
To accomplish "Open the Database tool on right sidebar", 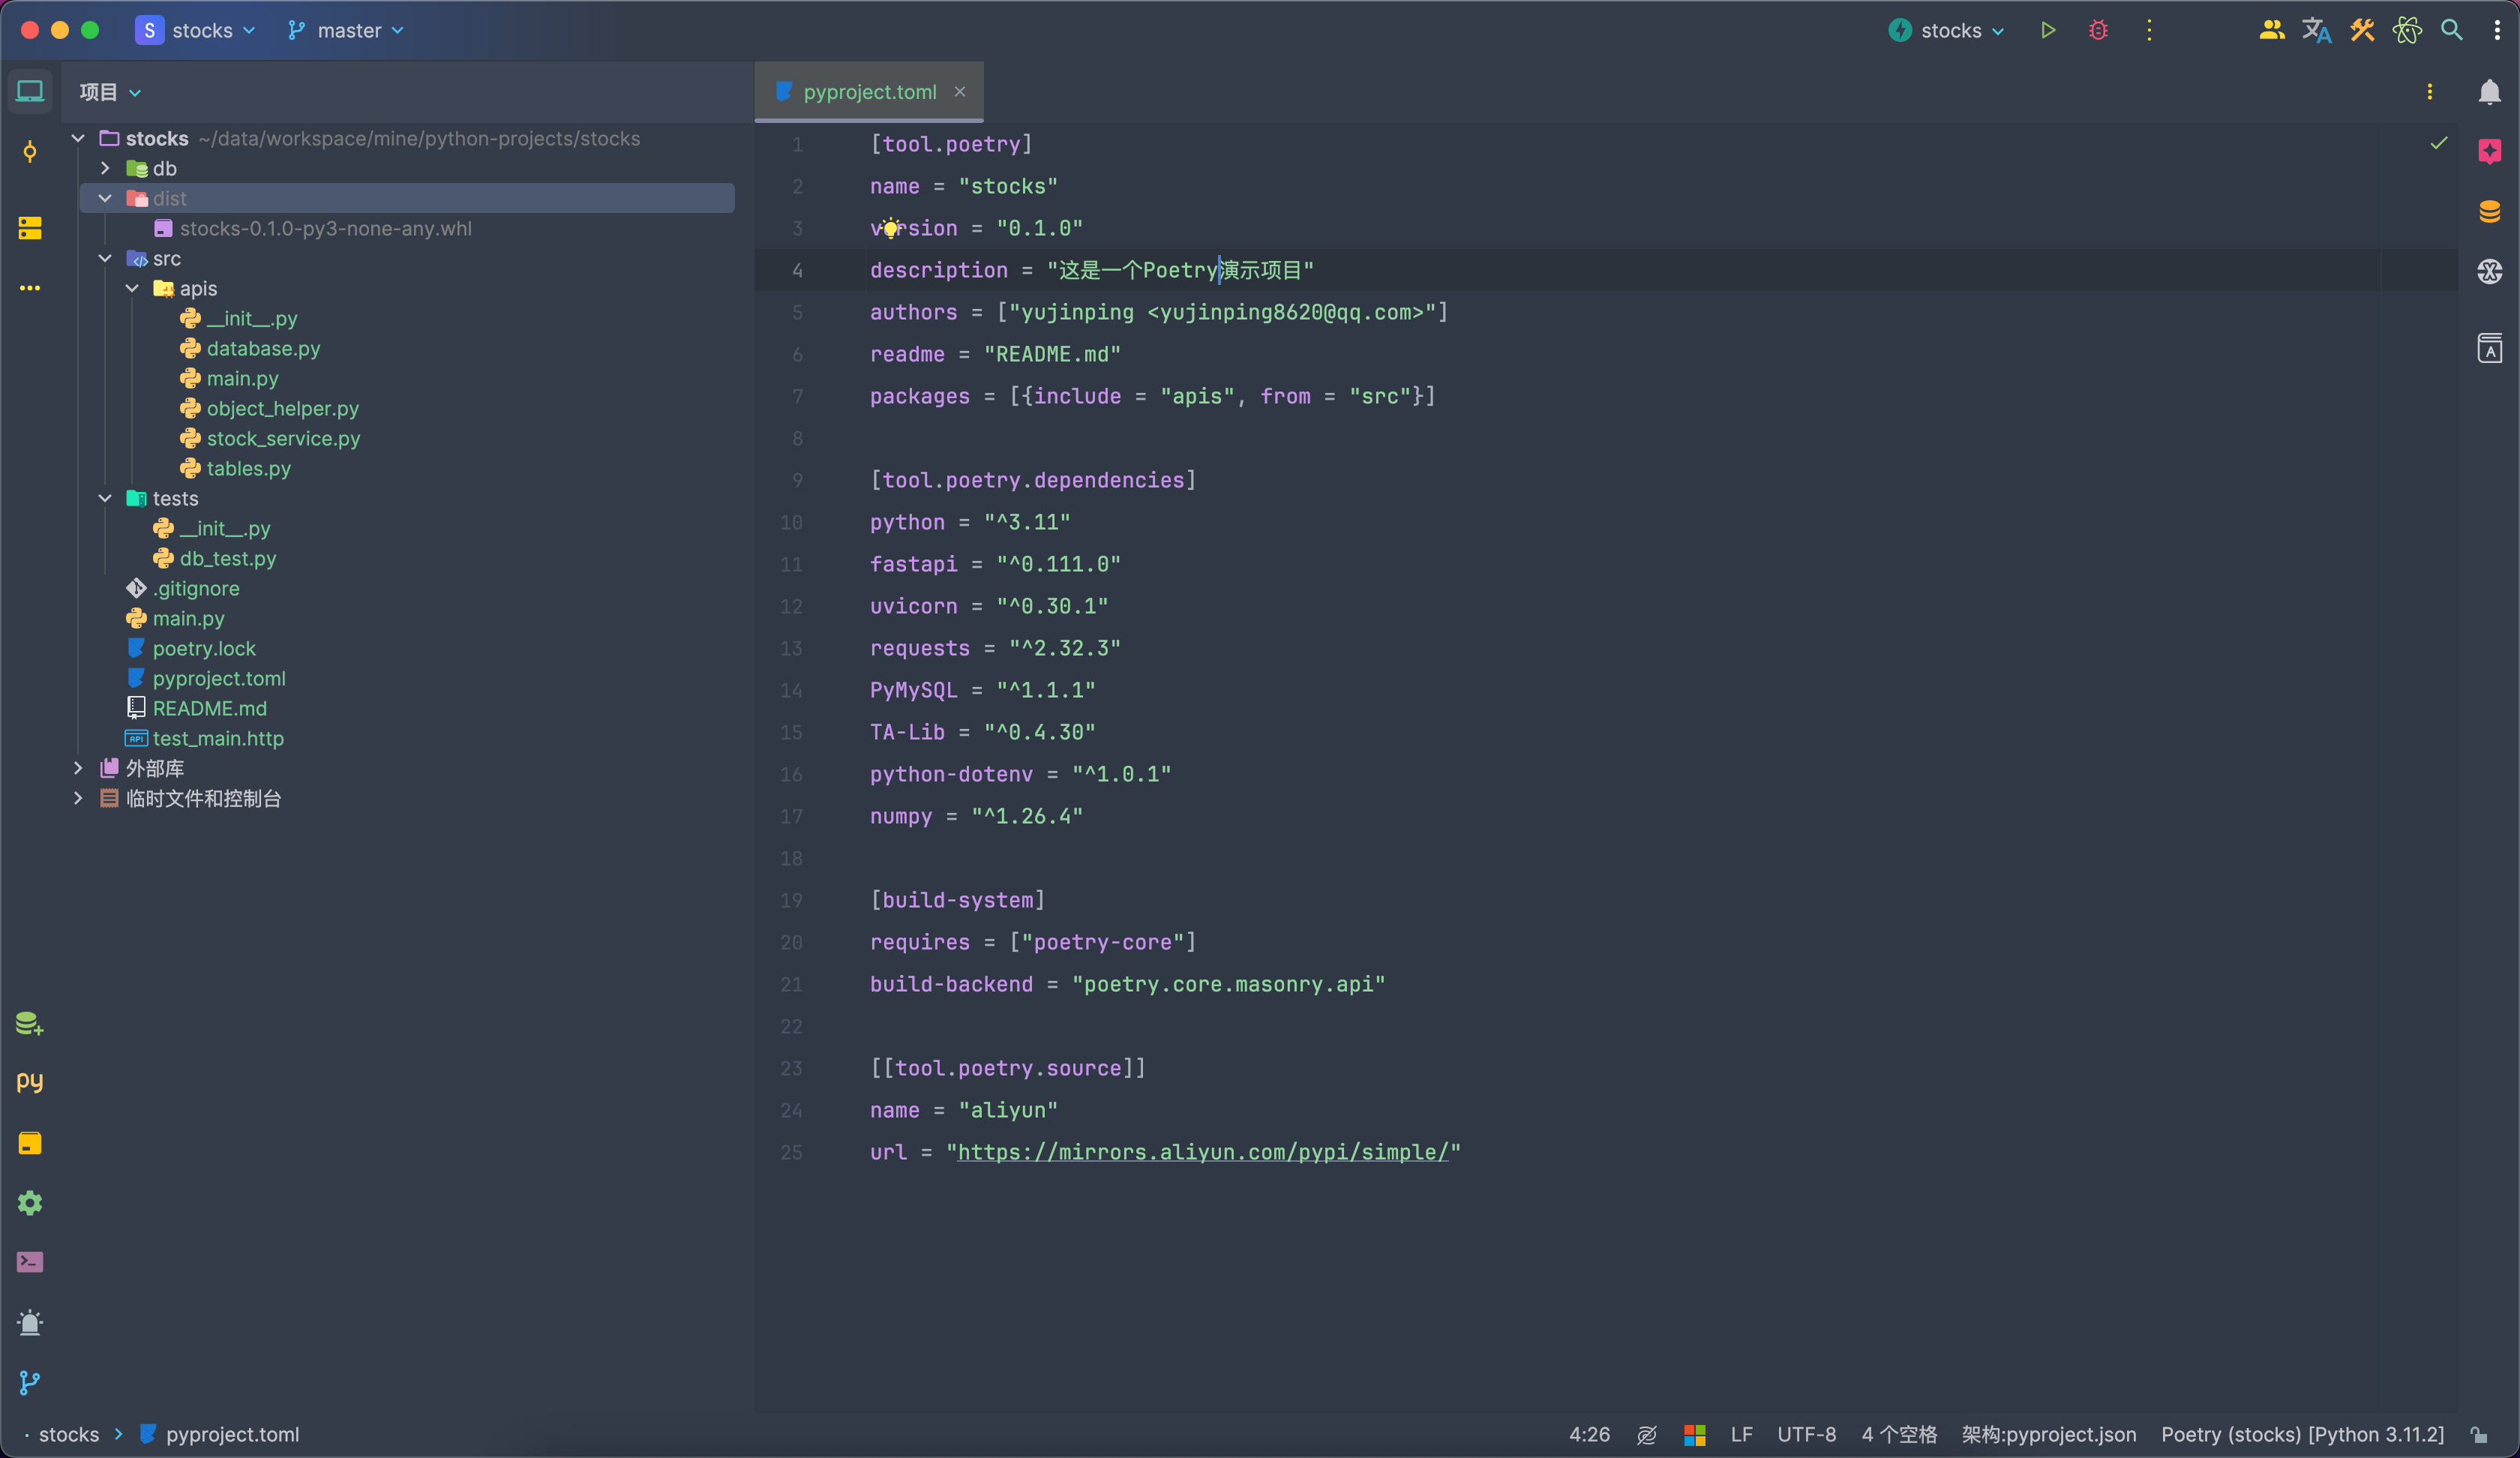I will 2489,211.
